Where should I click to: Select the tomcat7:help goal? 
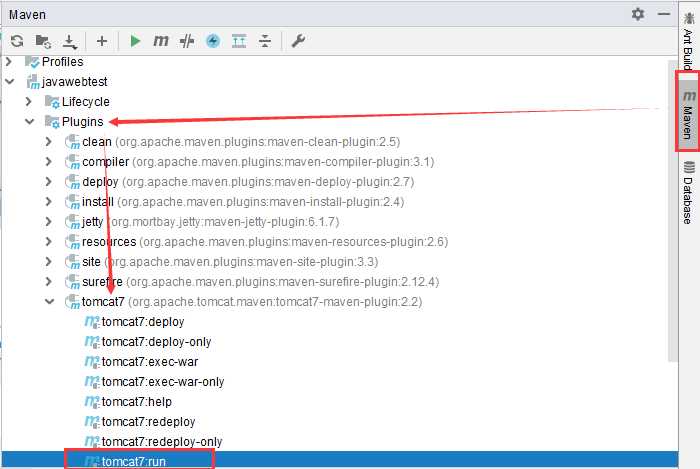(137, 402)
